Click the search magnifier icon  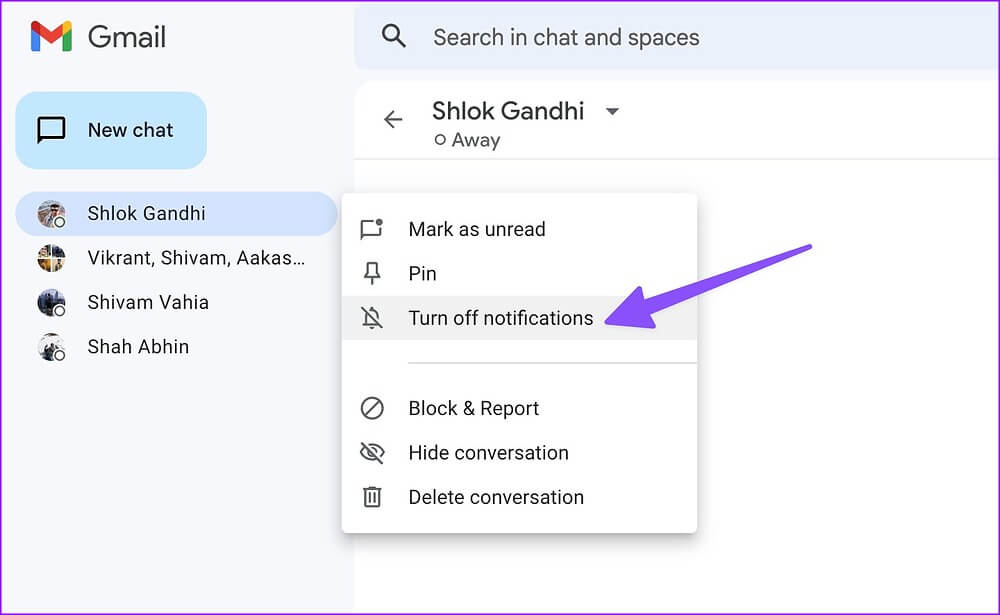[393, 36]
